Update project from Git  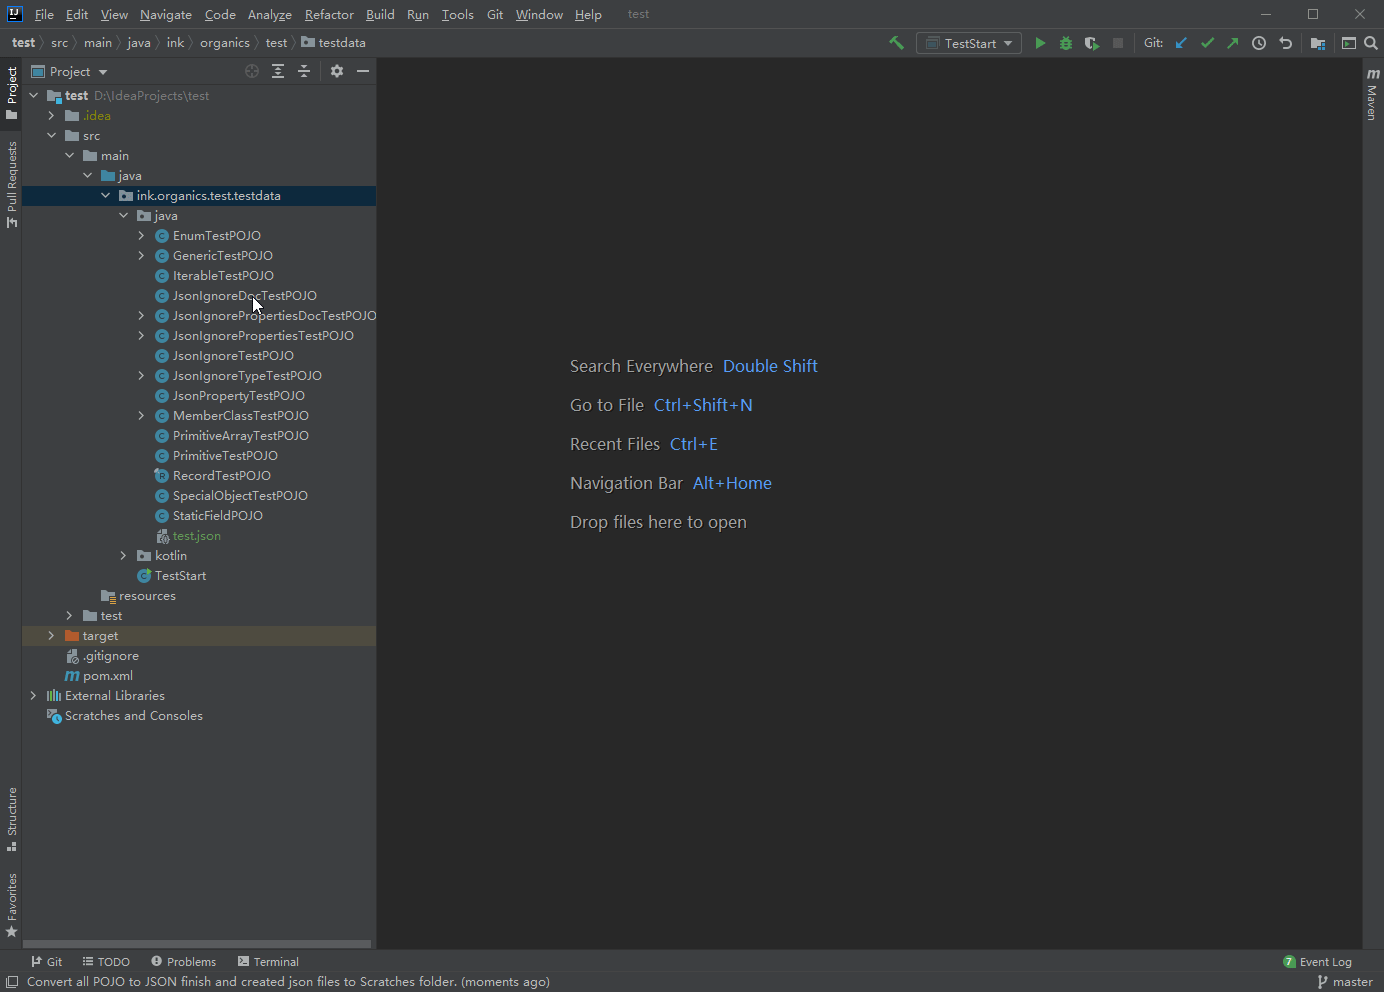[1181, 43]
